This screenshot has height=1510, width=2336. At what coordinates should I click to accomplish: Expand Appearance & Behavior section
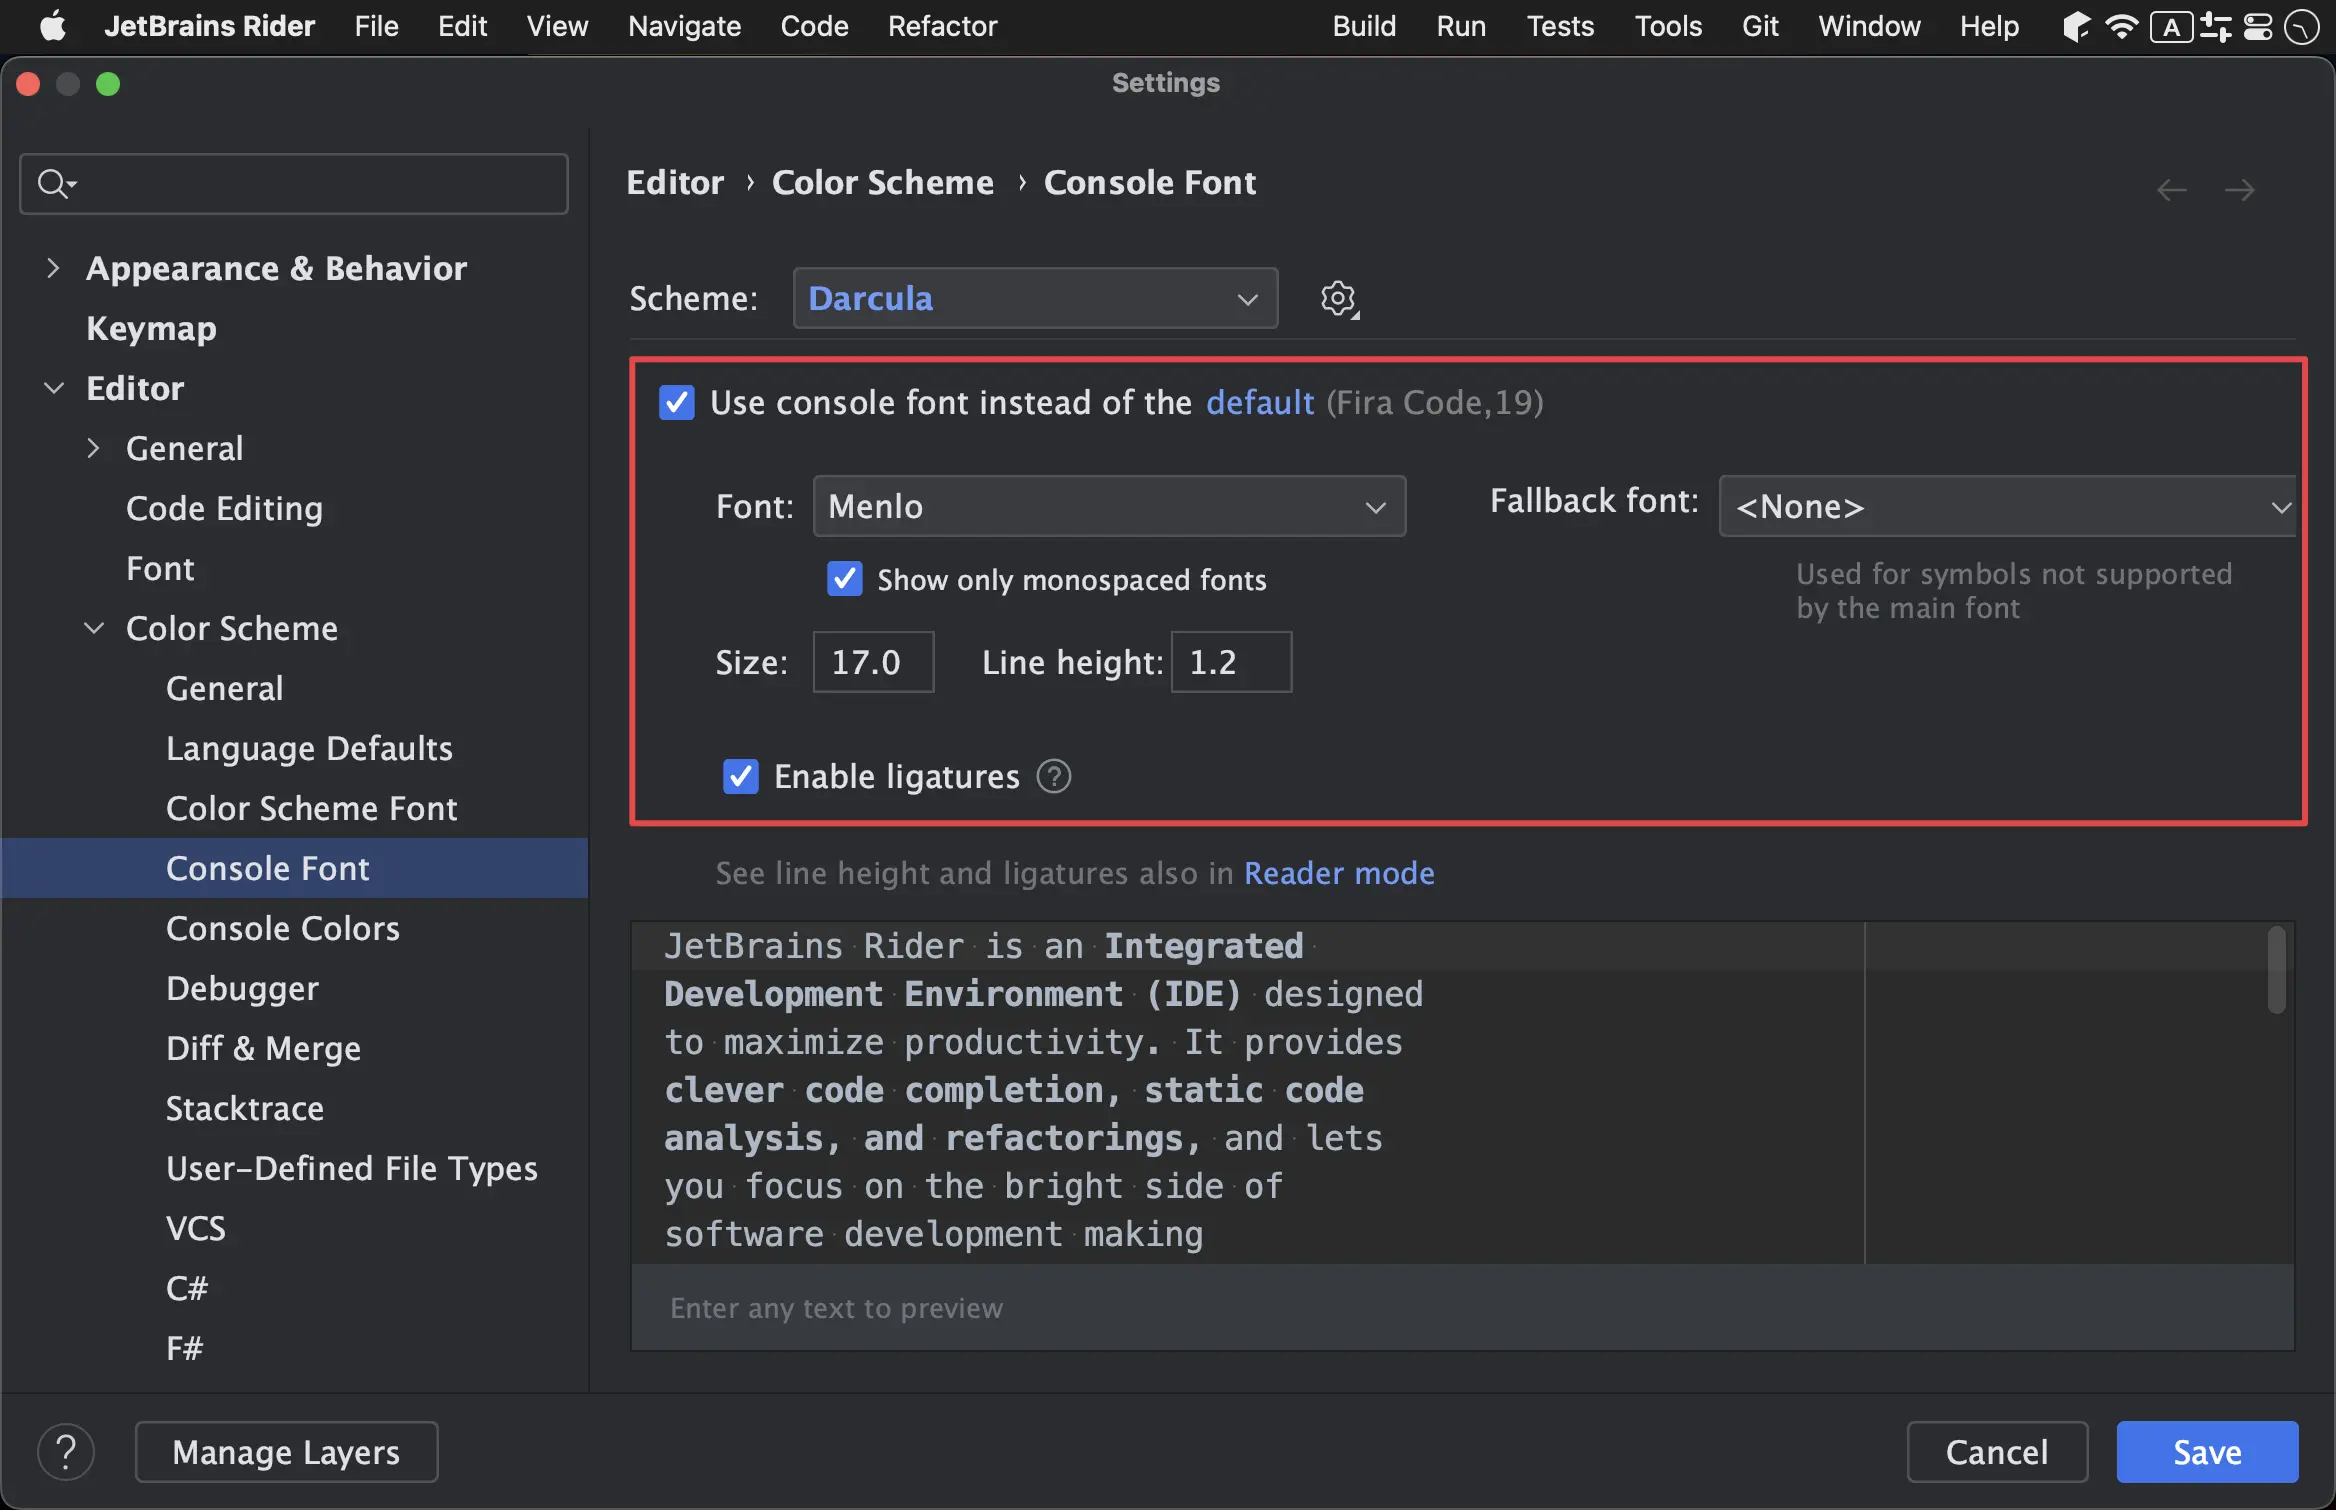(53, 268)
